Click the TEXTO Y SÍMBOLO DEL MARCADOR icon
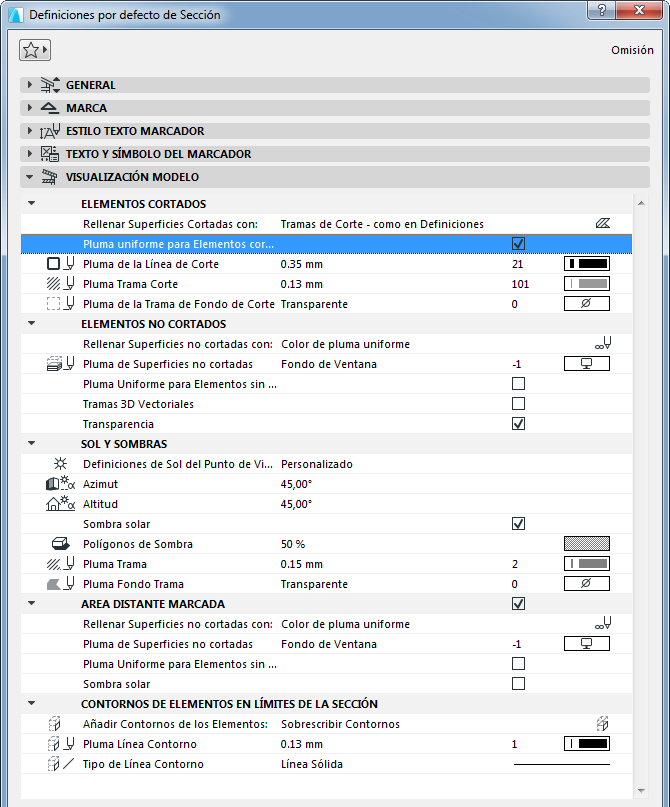This screenshot has width=670, height=807. point(50,154)
